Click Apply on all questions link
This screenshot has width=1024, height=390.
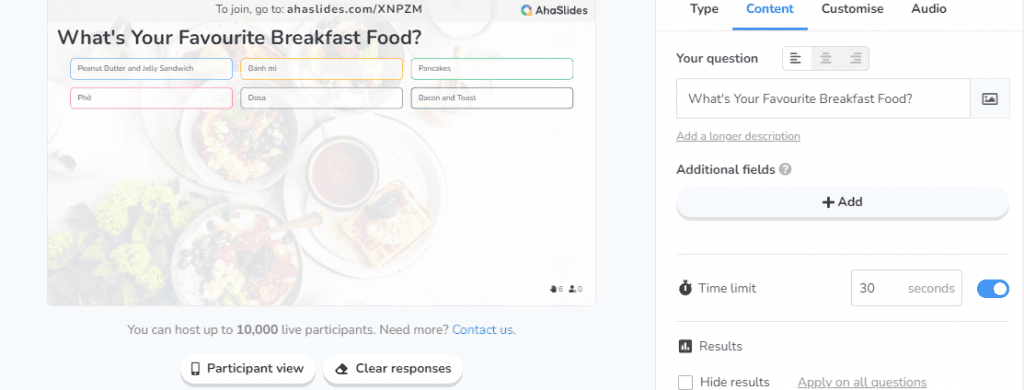pos(862,382)
